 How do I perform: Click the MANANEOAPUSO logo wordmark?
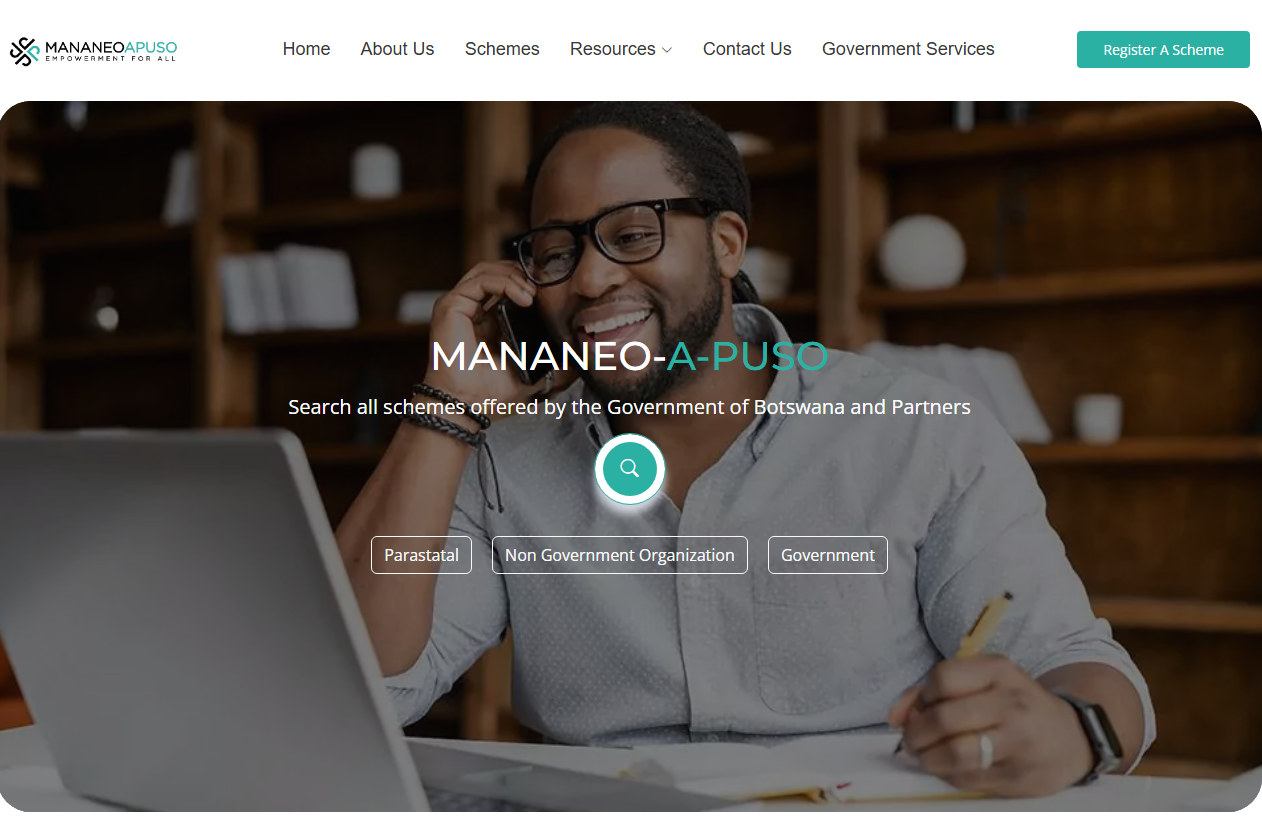point(111,47)
